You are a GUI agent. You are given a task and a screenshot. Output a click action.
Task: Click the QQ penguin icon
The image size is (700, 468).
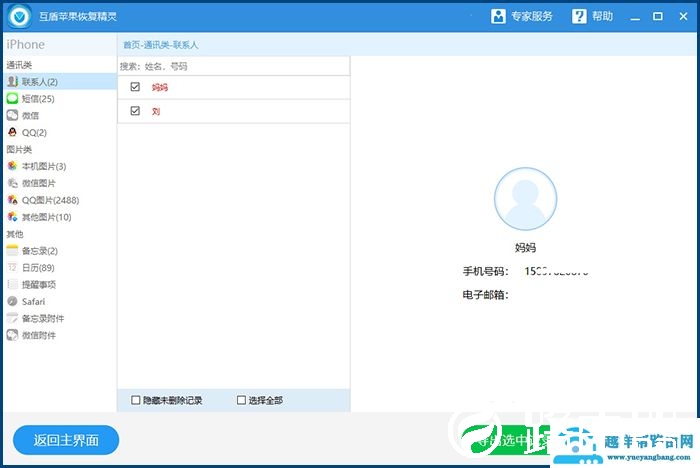(x=12, y=132)
